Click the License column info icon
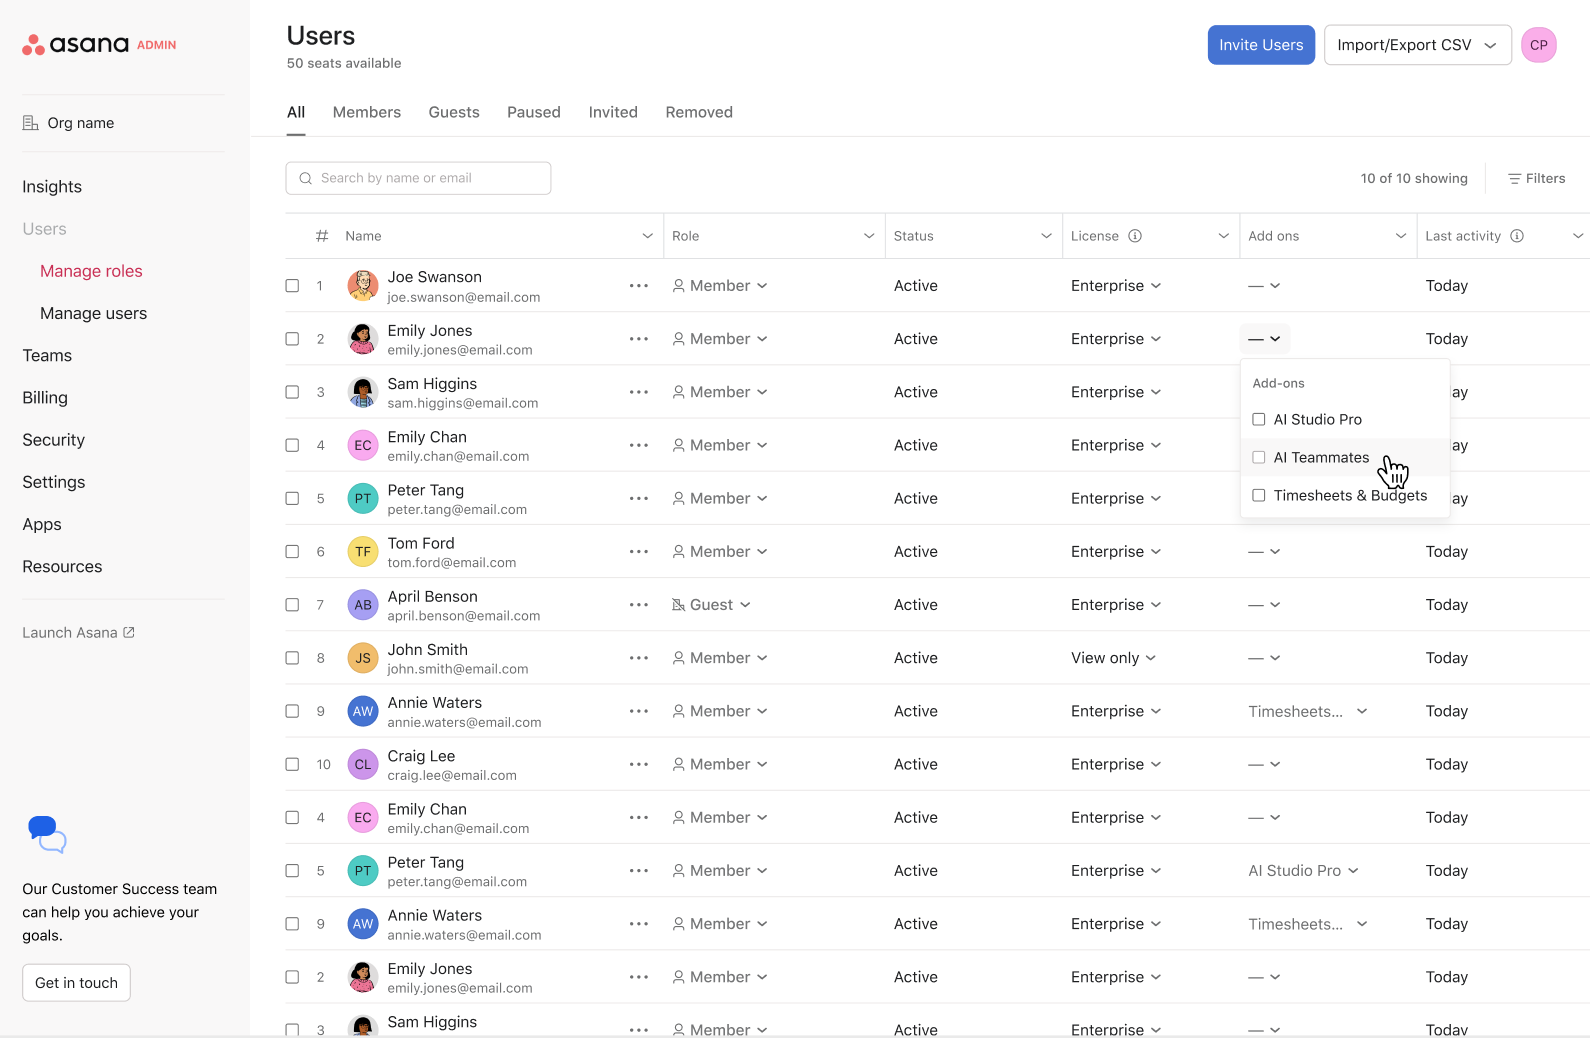 pos(1135,236)
